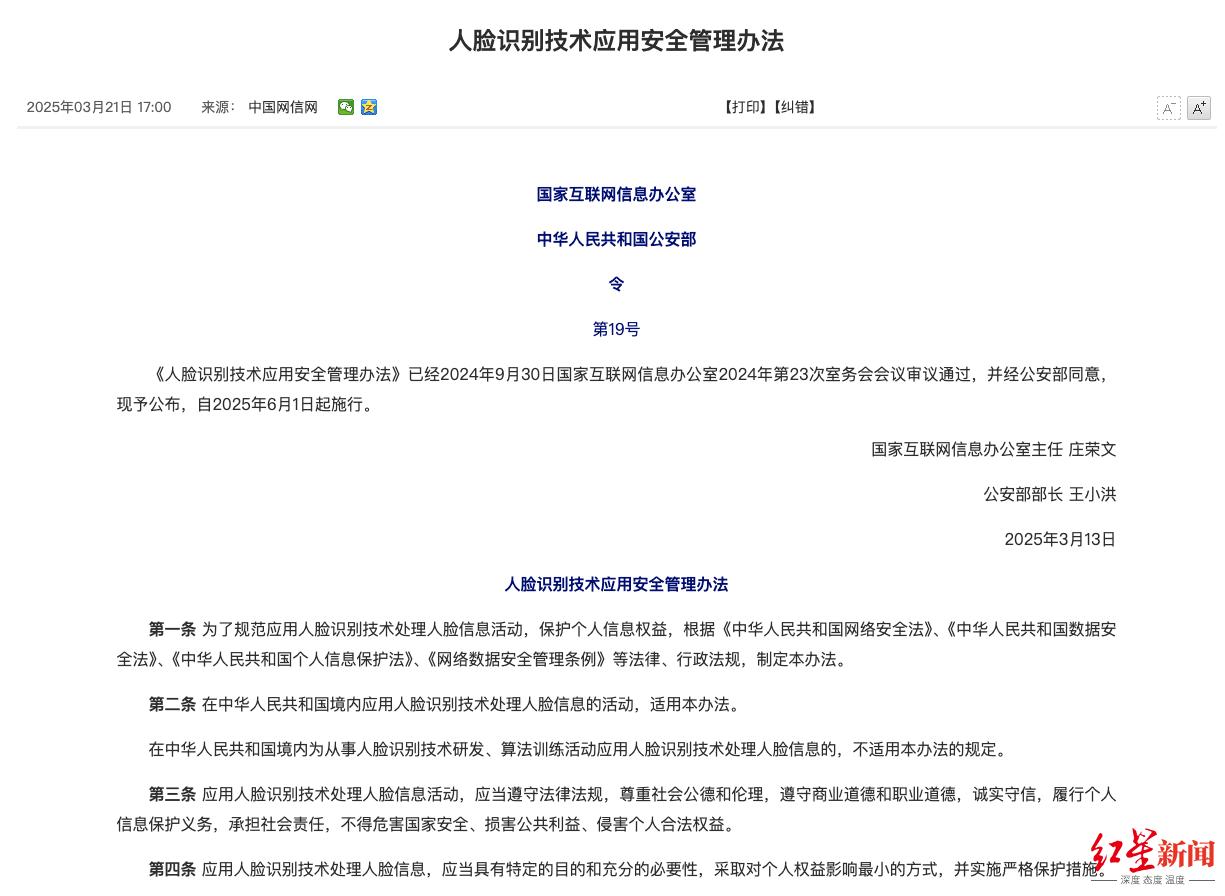Click the blue centered subtitle above 第一条
Image resolution: width=1225 pixels, height=896 pixels.
coord(616,584)
